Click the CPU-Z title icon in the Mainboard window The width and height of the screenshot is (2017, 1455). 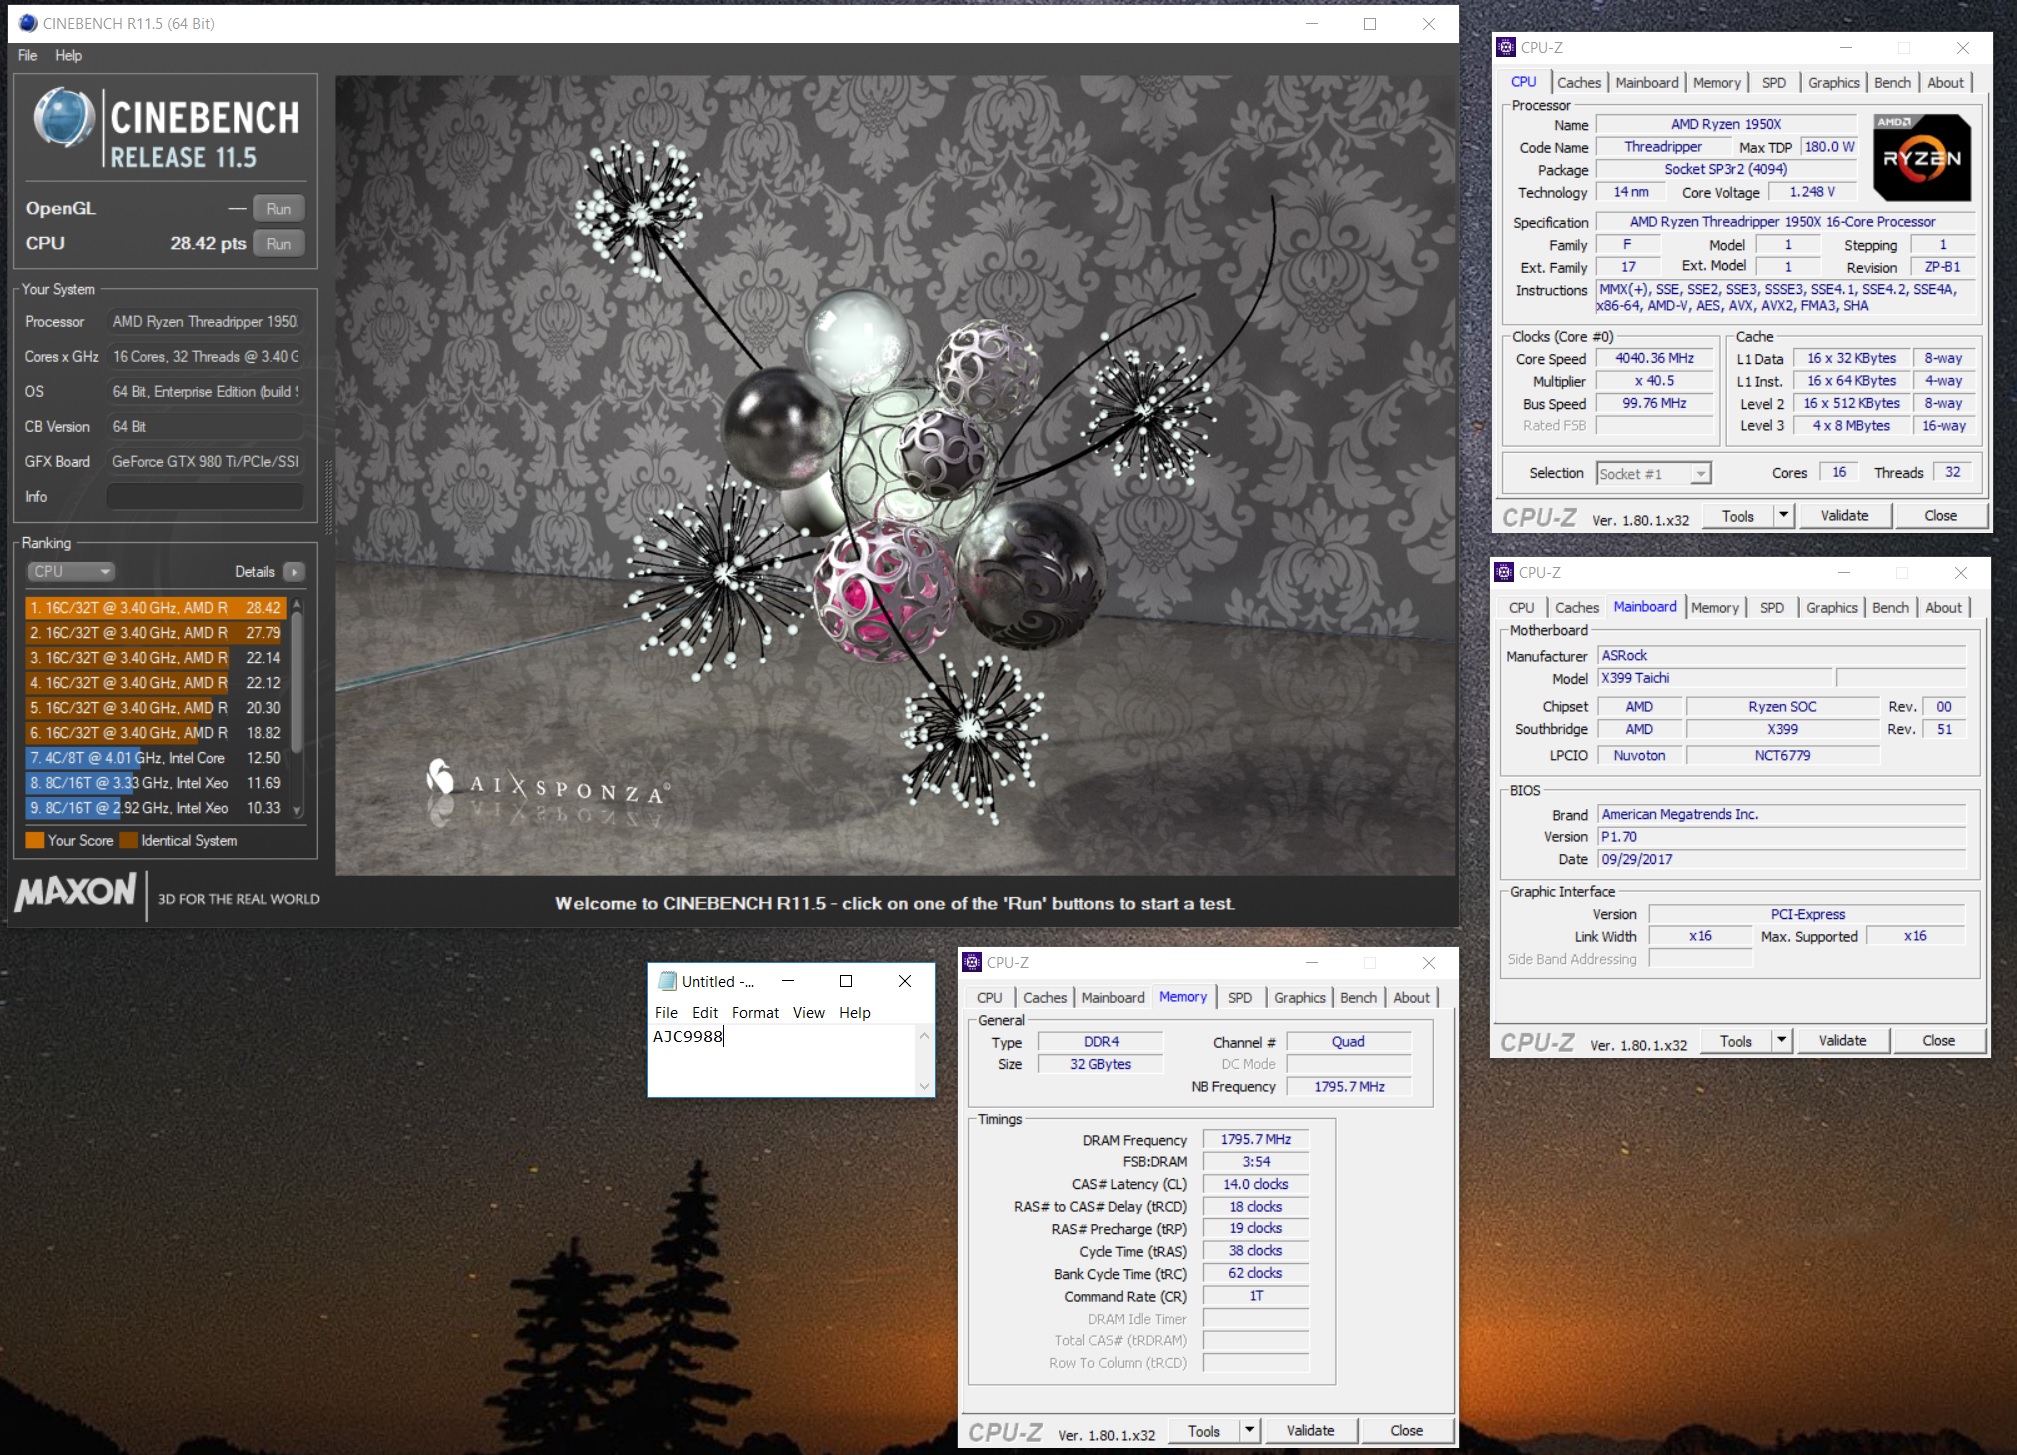click(1503, 572)
